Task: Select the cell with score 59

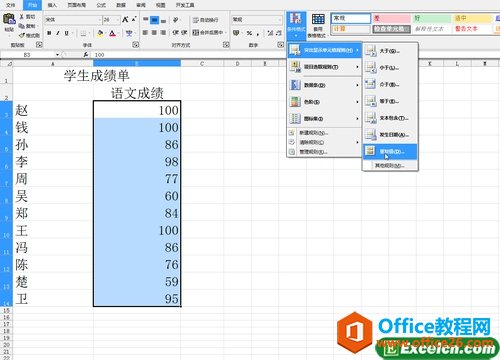Action: [x=137, y=281]
